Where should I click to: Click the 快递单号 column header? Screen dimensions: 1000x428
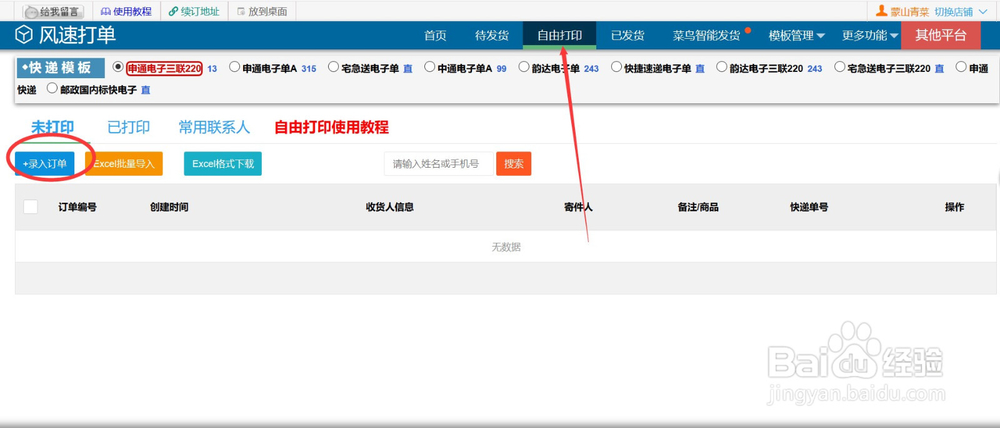pyautogui.click(x=809, y=207)
